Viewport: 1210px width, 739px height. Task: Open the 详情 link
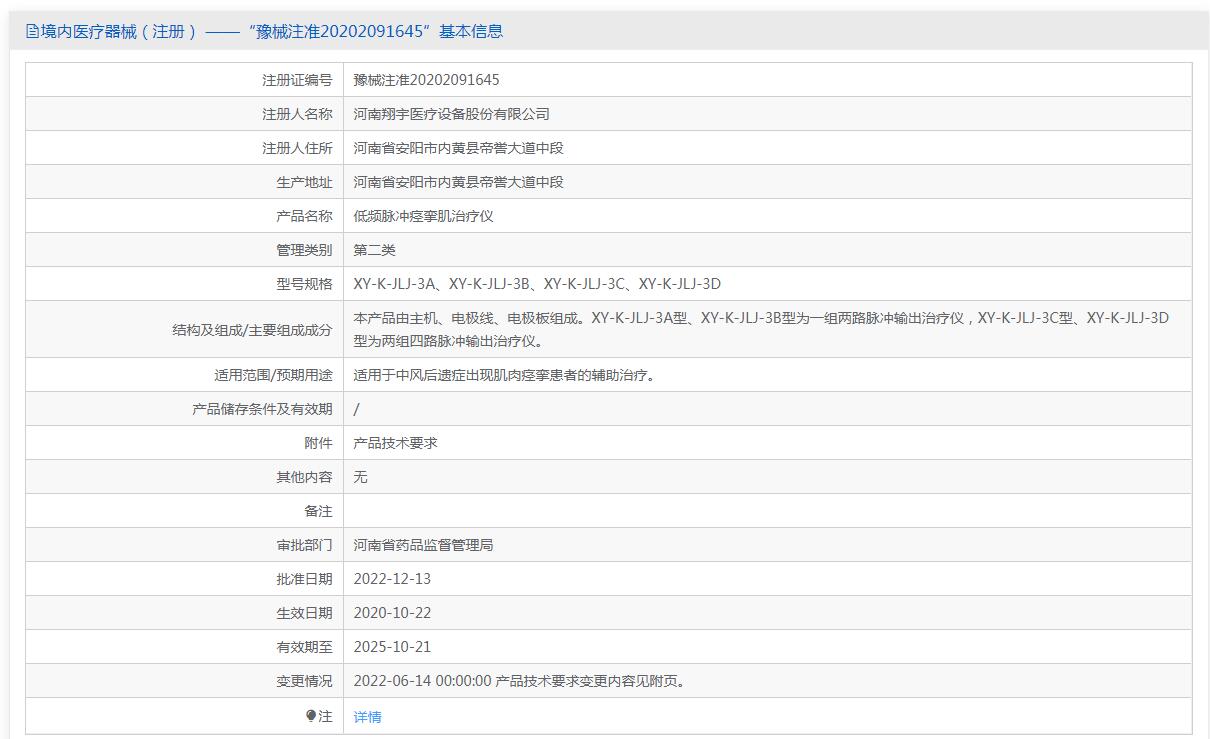pyautogui.click(x=367, y=717)
